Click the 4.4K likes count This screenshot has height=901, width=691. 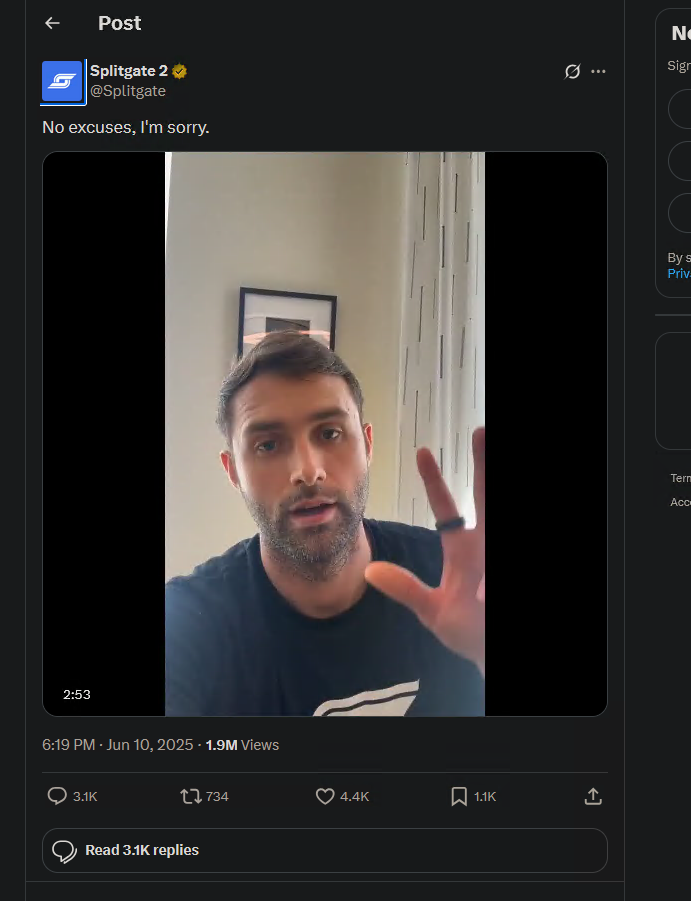coord(354,796)
